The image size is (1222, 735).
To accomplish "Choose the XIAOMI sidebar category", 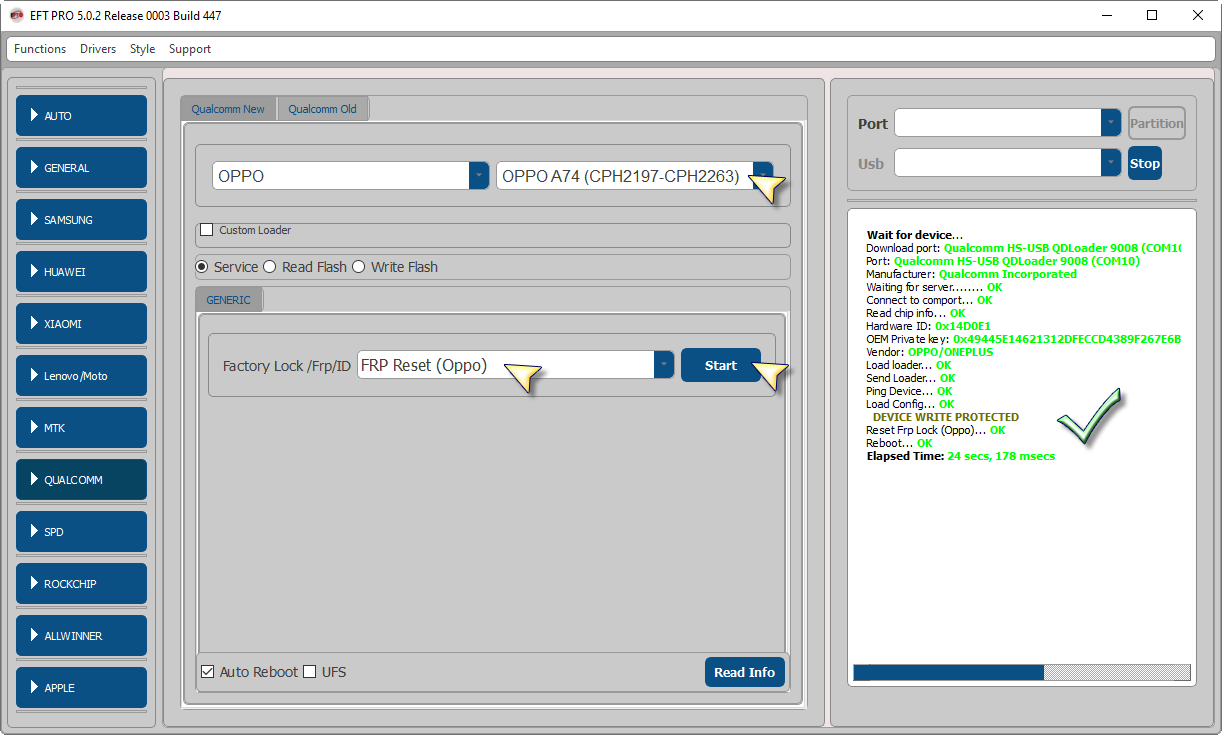I will 81,324.
